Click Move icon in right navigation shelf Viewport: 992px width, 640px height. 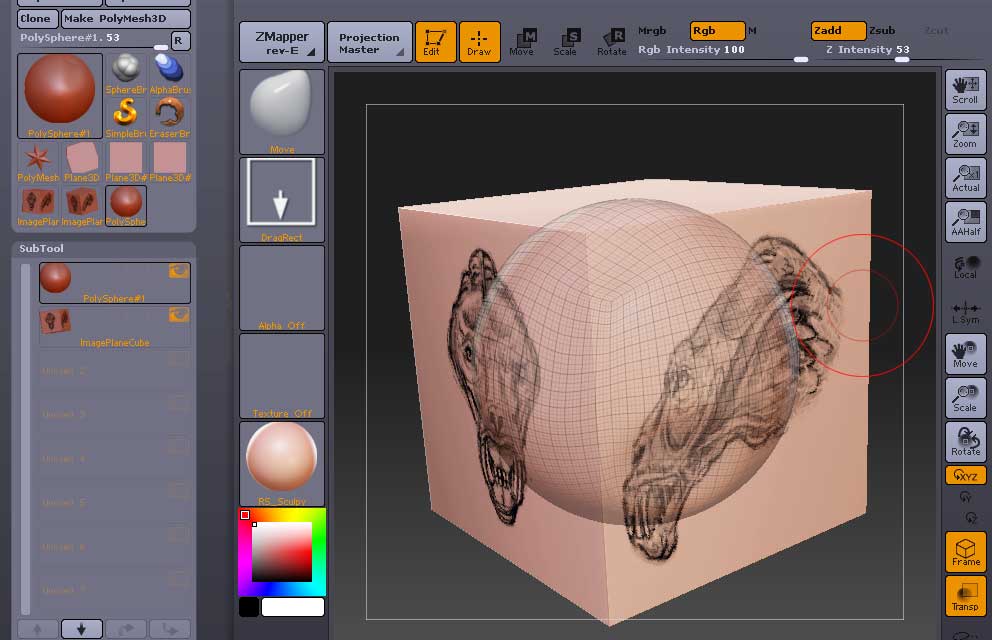point(965,354)
